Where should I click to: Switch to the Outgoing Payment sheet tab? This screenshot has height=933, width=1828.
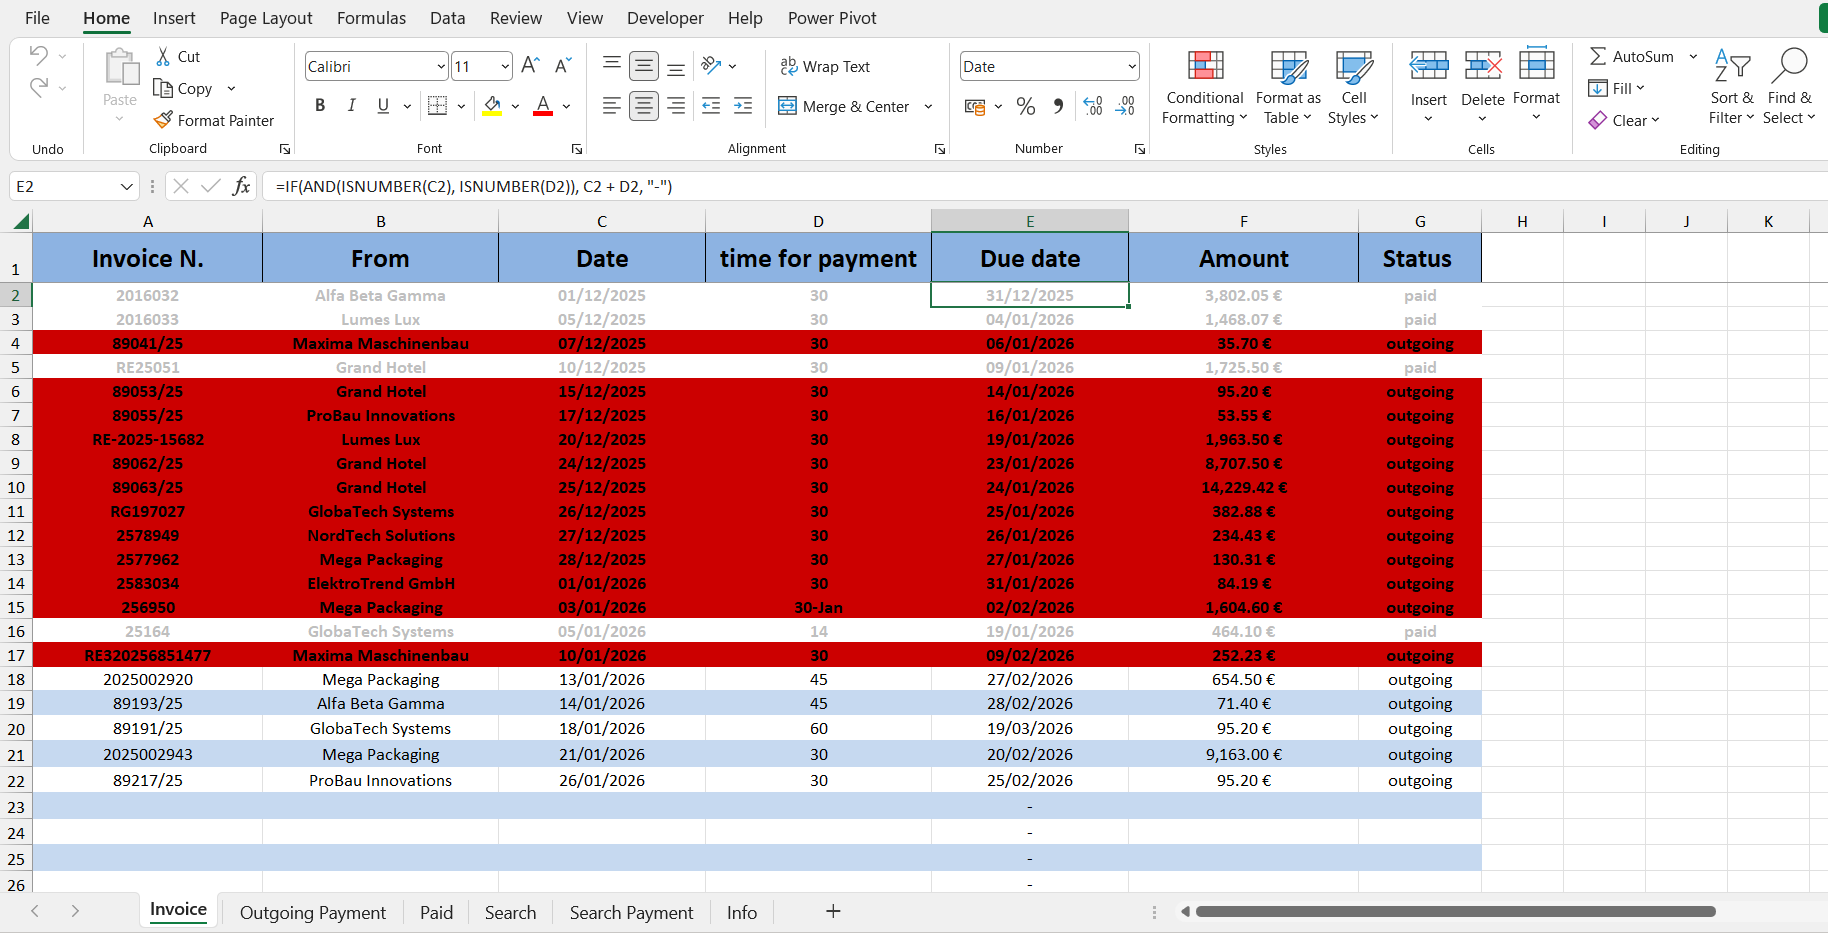(312, 912)
